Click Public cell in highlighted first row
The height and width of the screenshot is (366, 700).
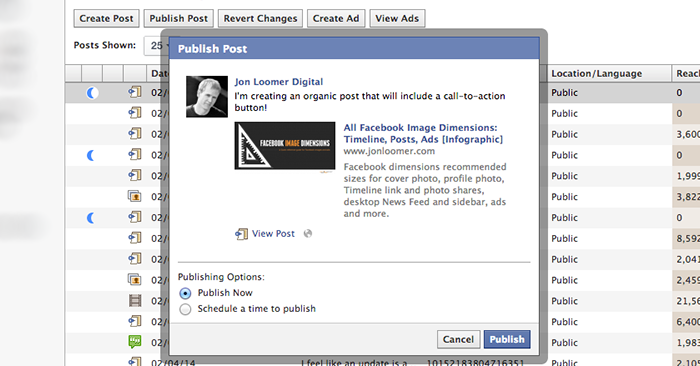coord(564,92)
